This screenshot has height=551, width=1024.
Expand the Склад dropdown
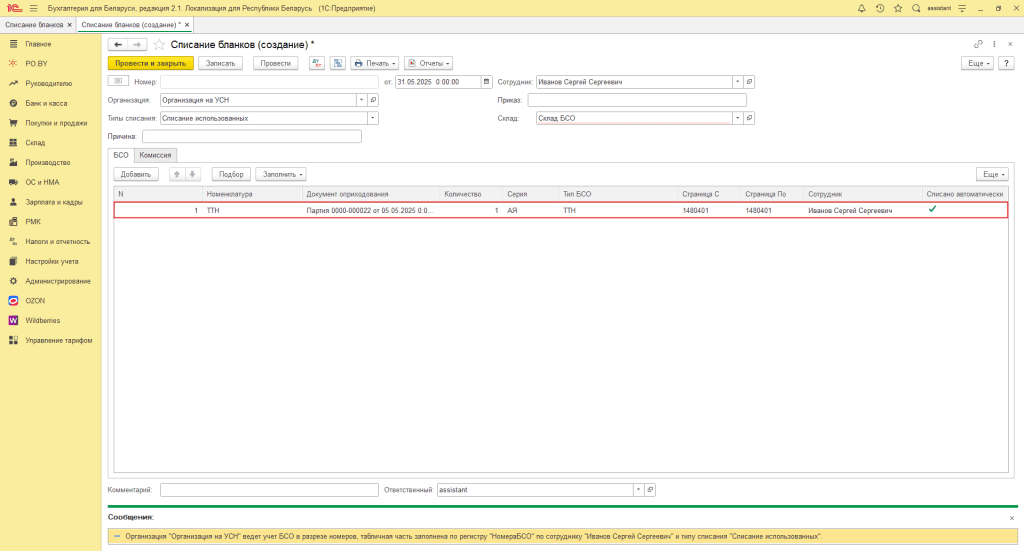(x=737, y=118)
